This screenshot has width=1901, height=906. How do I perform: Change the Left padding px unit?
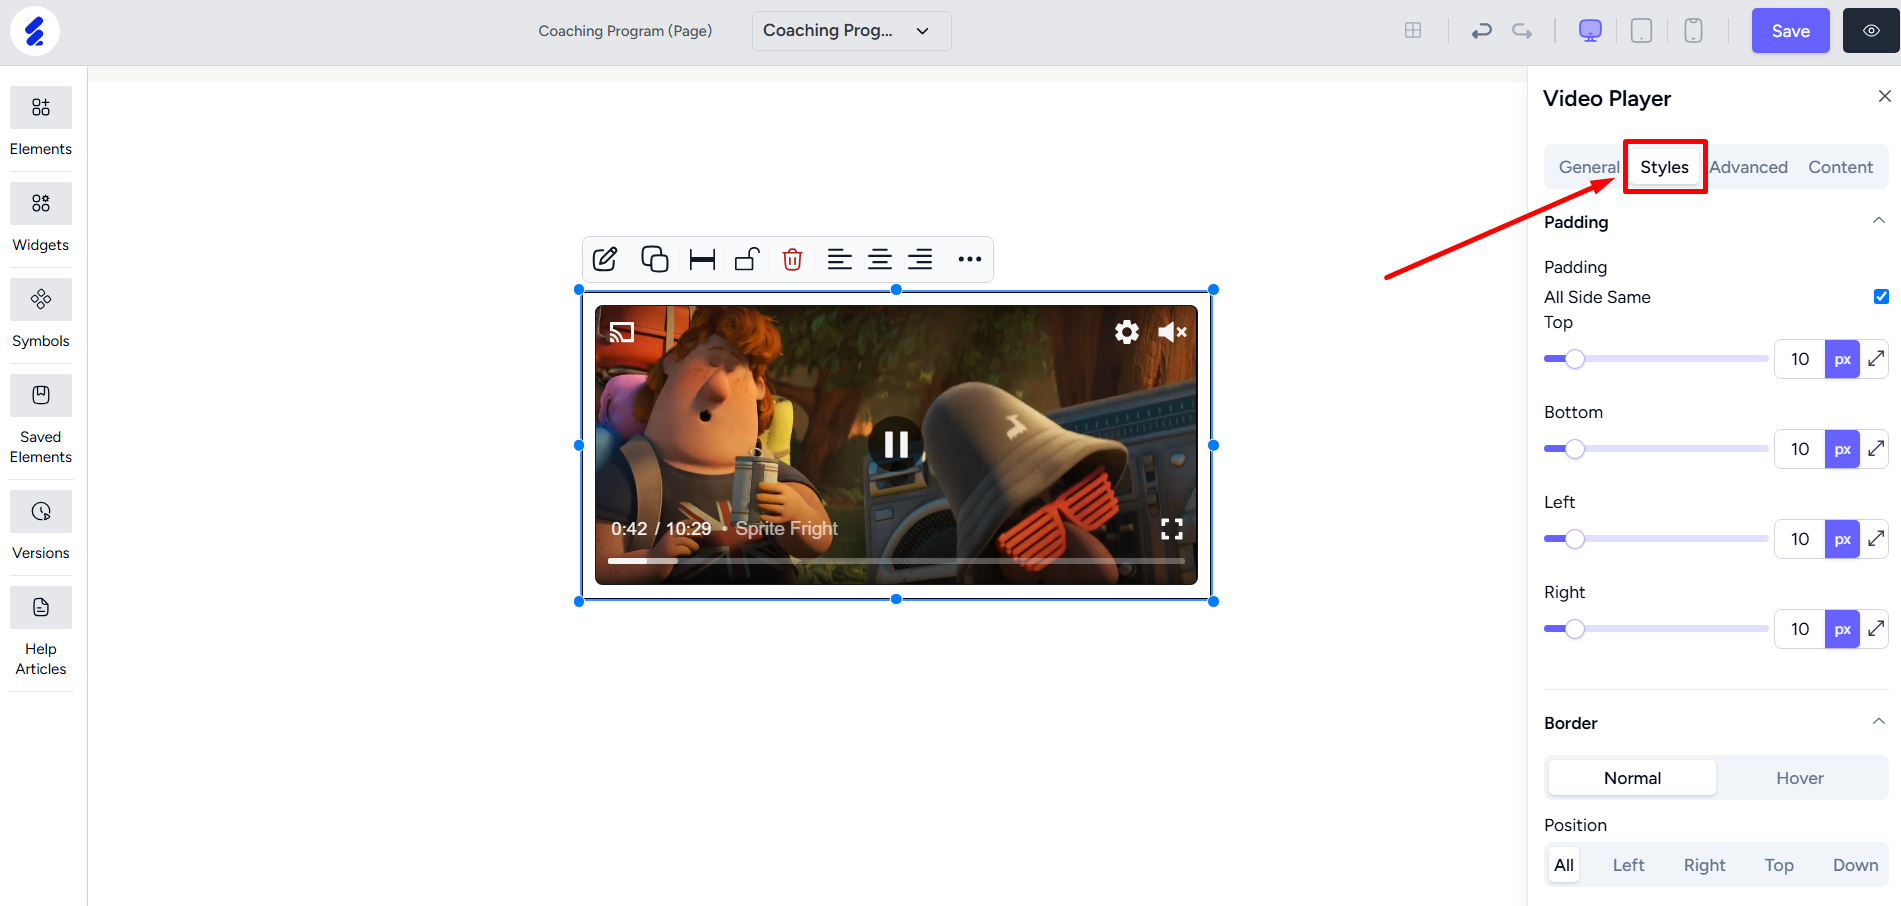point(1842,539)
